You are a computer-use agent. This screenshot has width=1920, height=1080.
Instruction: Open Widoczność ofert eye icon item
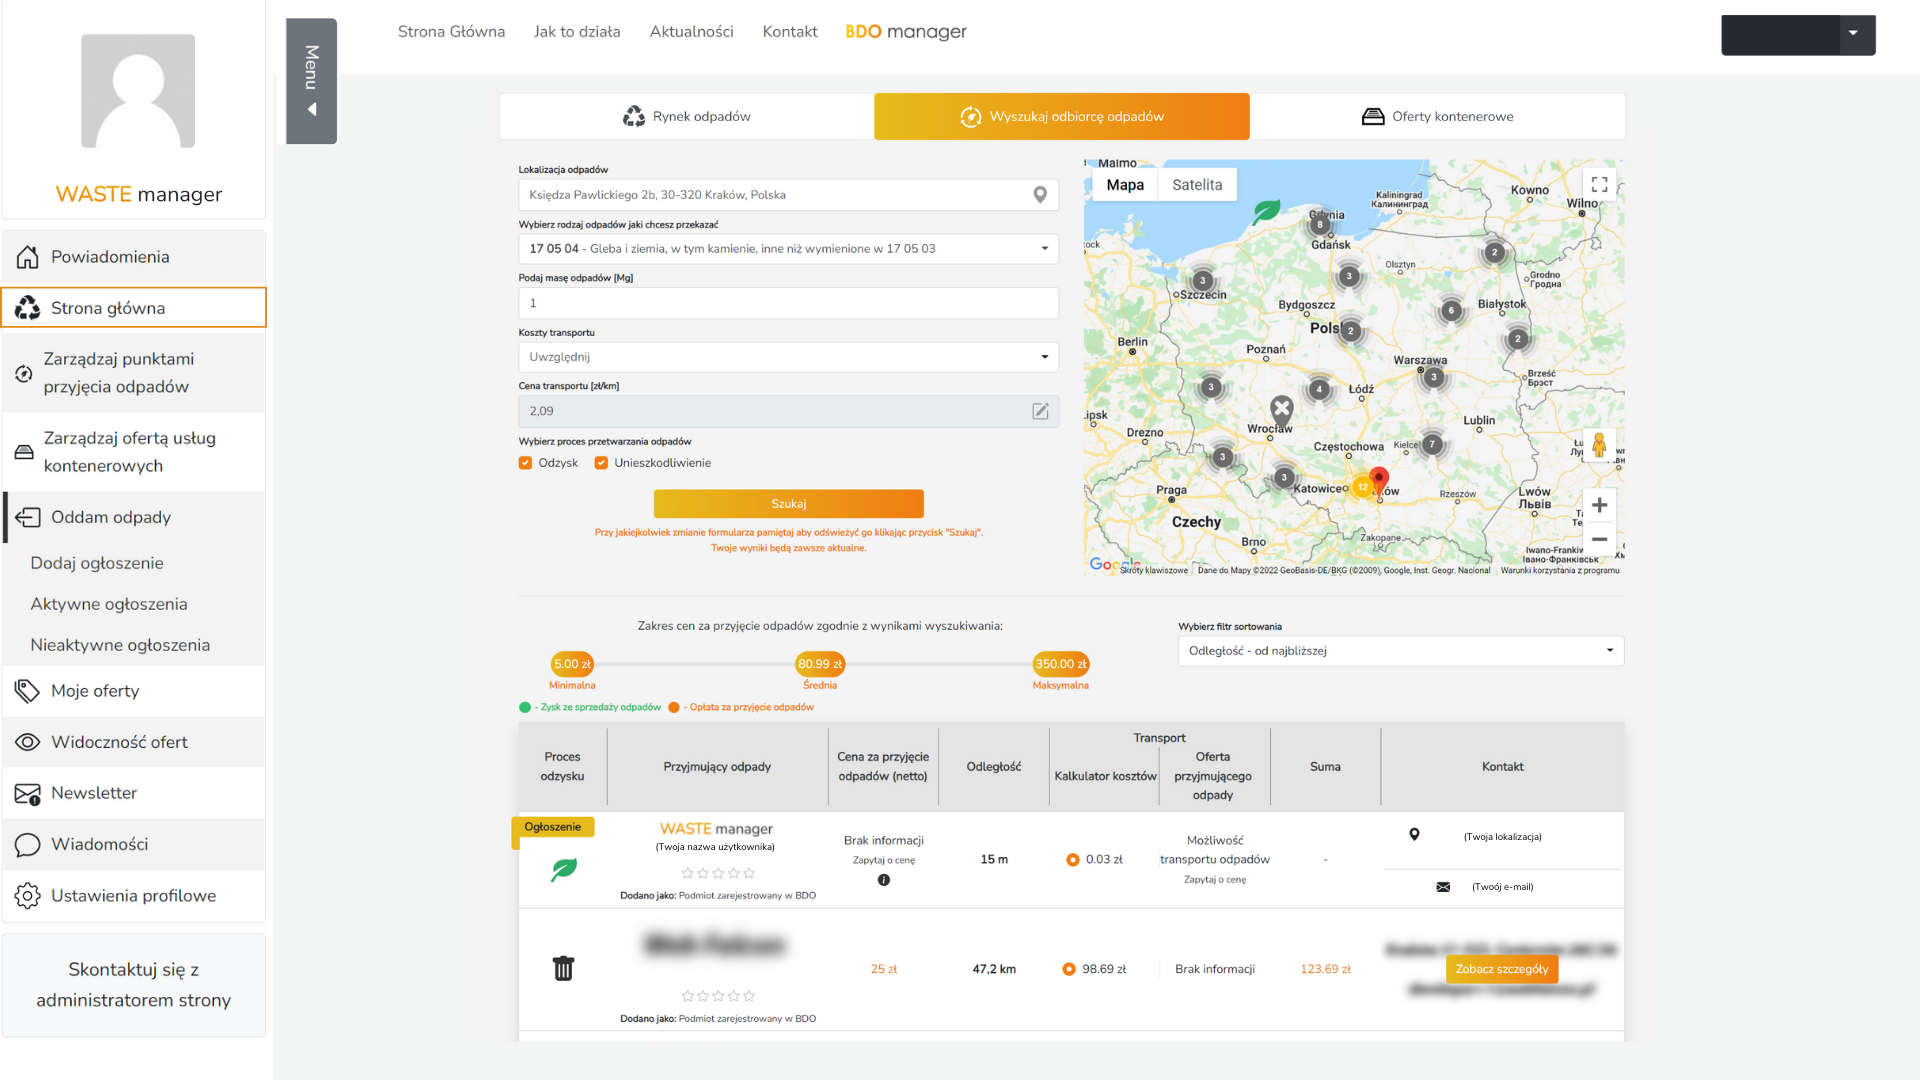(x=134, y=742)
